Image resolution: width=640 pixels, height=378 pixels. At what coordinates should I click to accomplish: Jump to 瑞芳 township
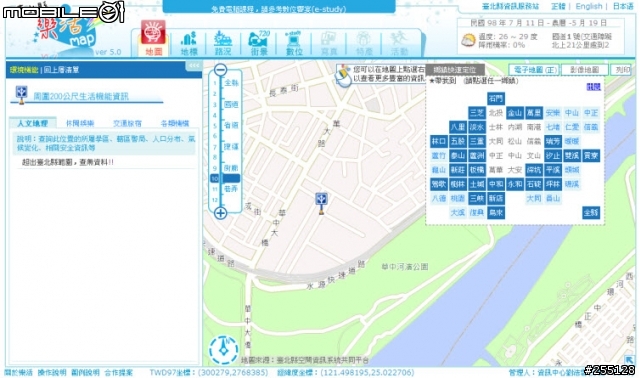(x=553, y=141)
